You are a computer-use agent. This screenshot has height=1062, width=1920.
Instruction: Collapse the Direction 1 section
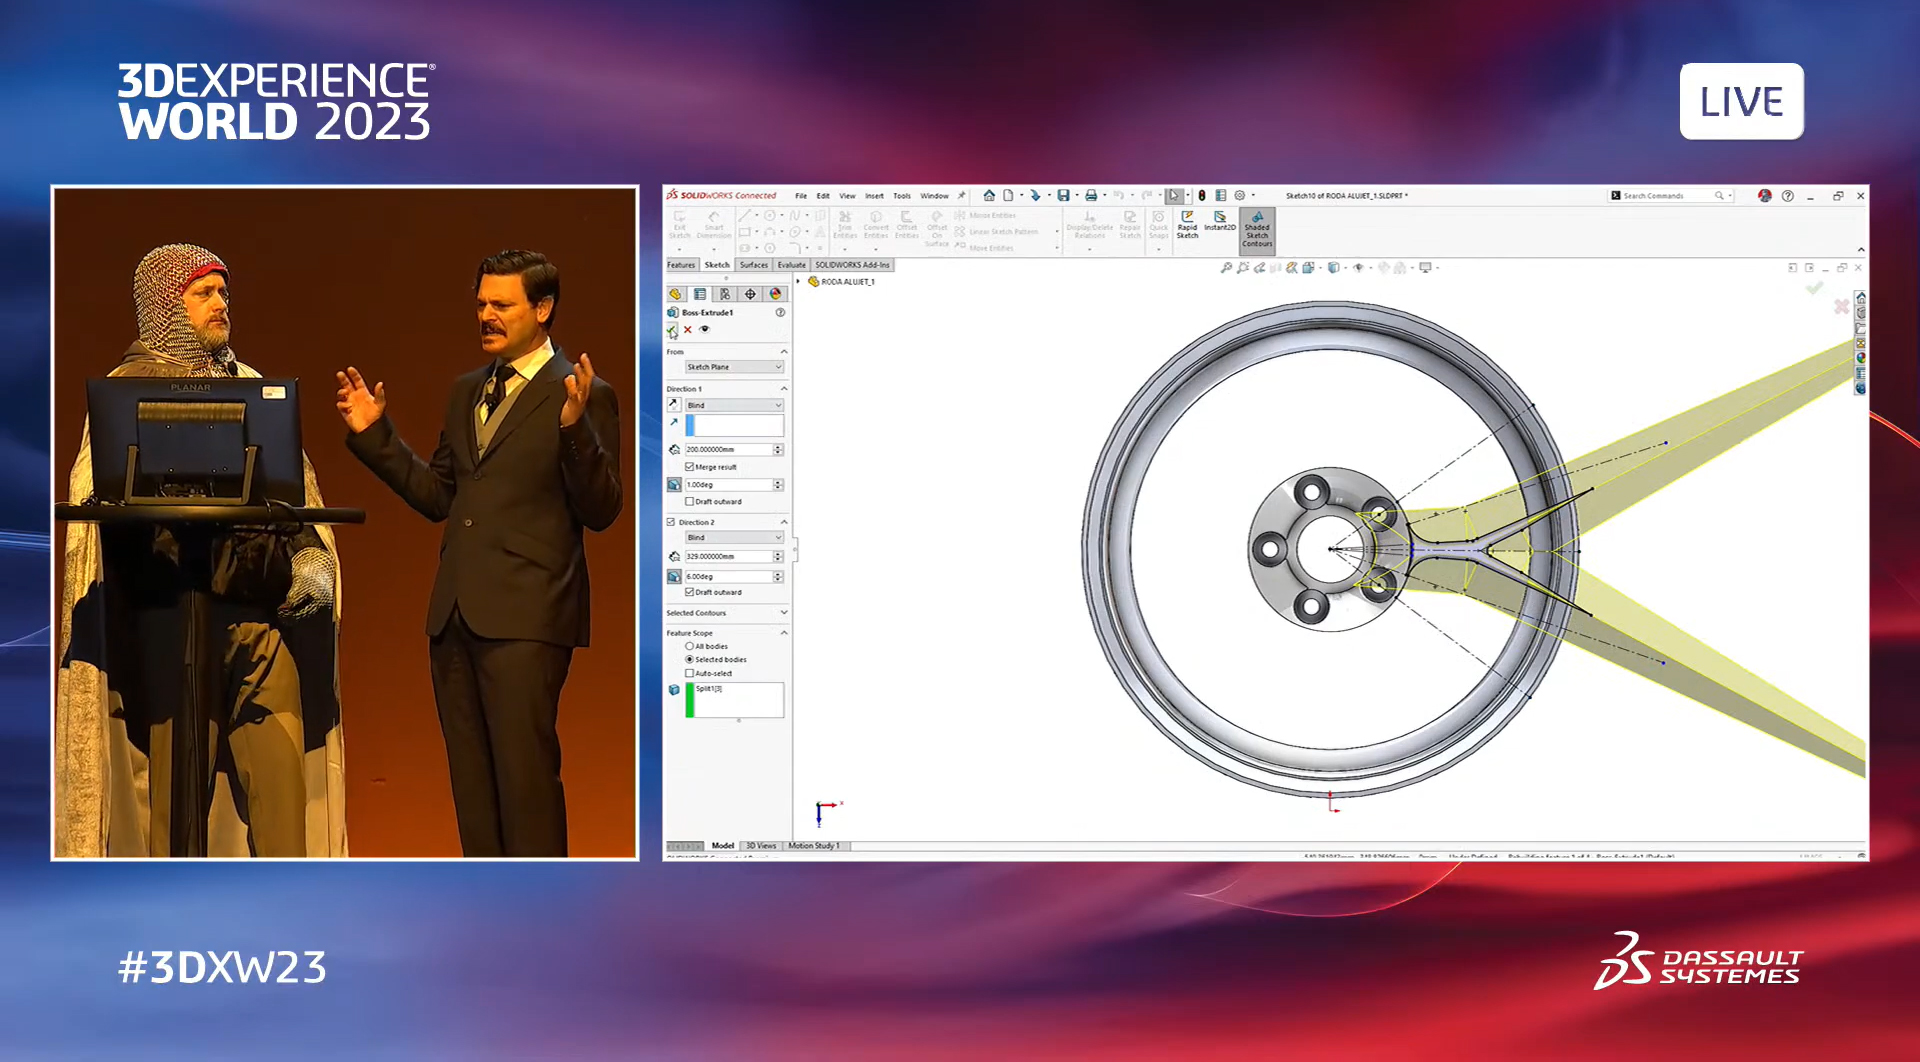tap(784, 389)
